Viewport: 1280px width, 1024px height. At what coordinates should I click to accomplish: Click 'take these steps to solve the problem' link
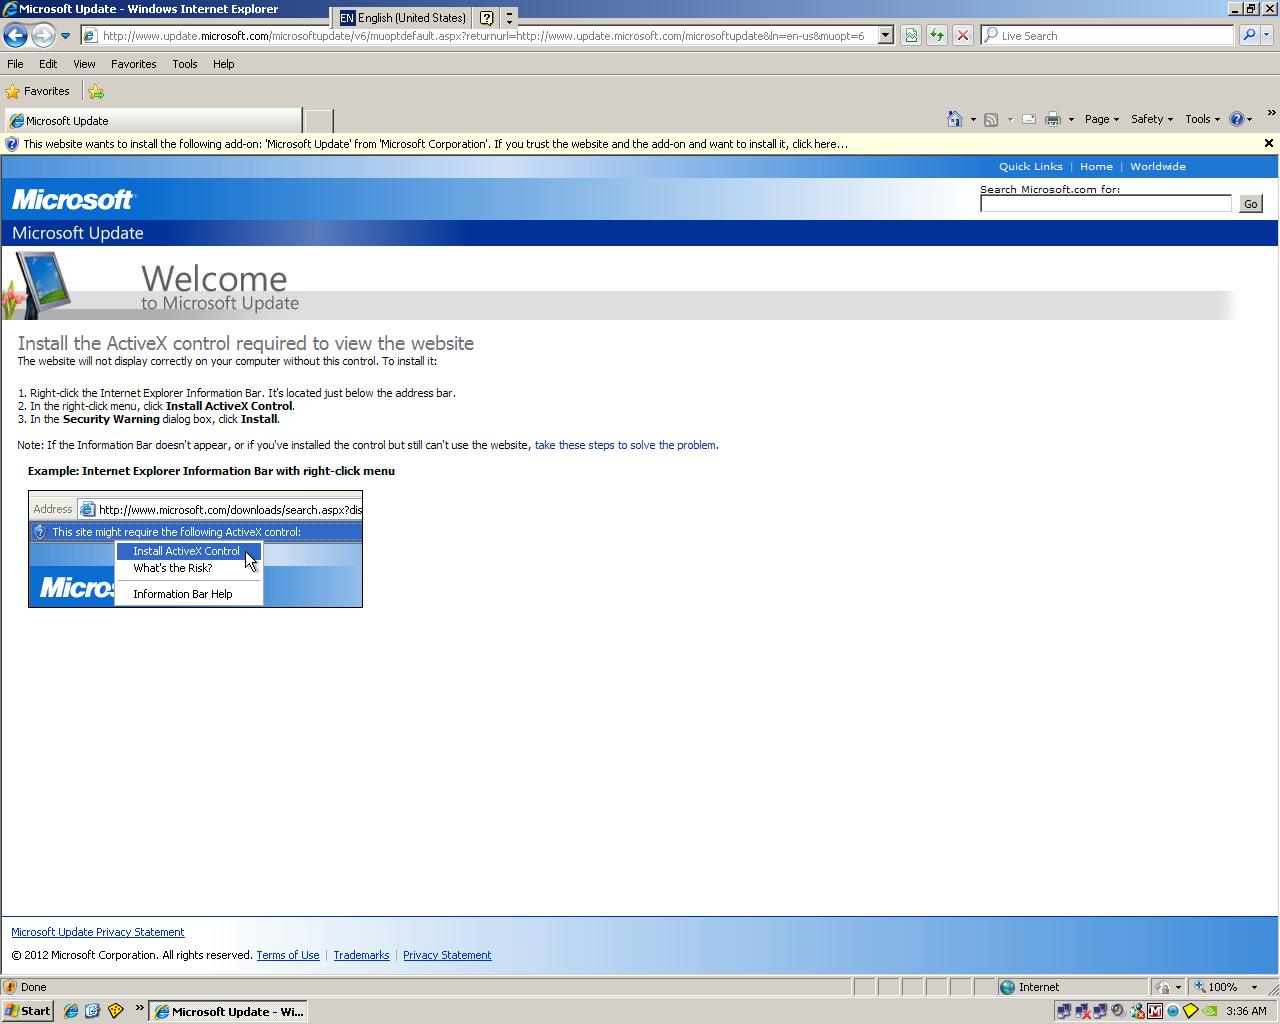tap(625, 445)
